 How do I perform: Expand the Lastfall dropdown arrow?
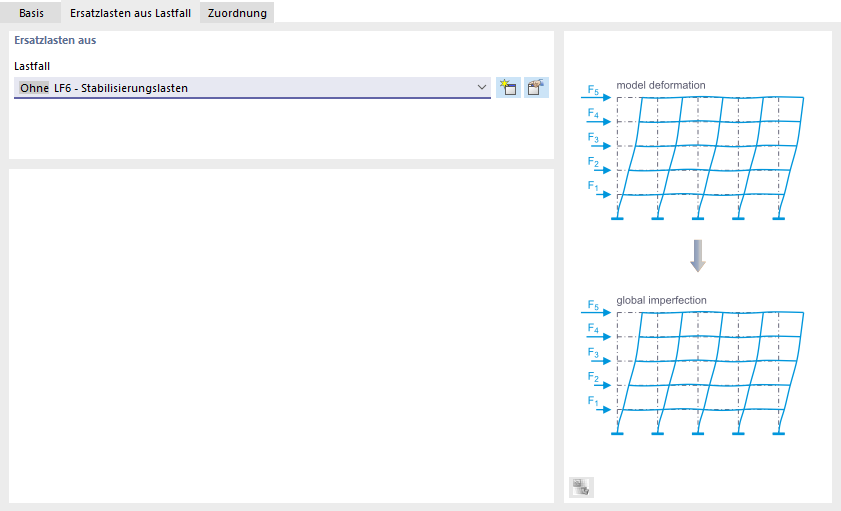(481, 88)
